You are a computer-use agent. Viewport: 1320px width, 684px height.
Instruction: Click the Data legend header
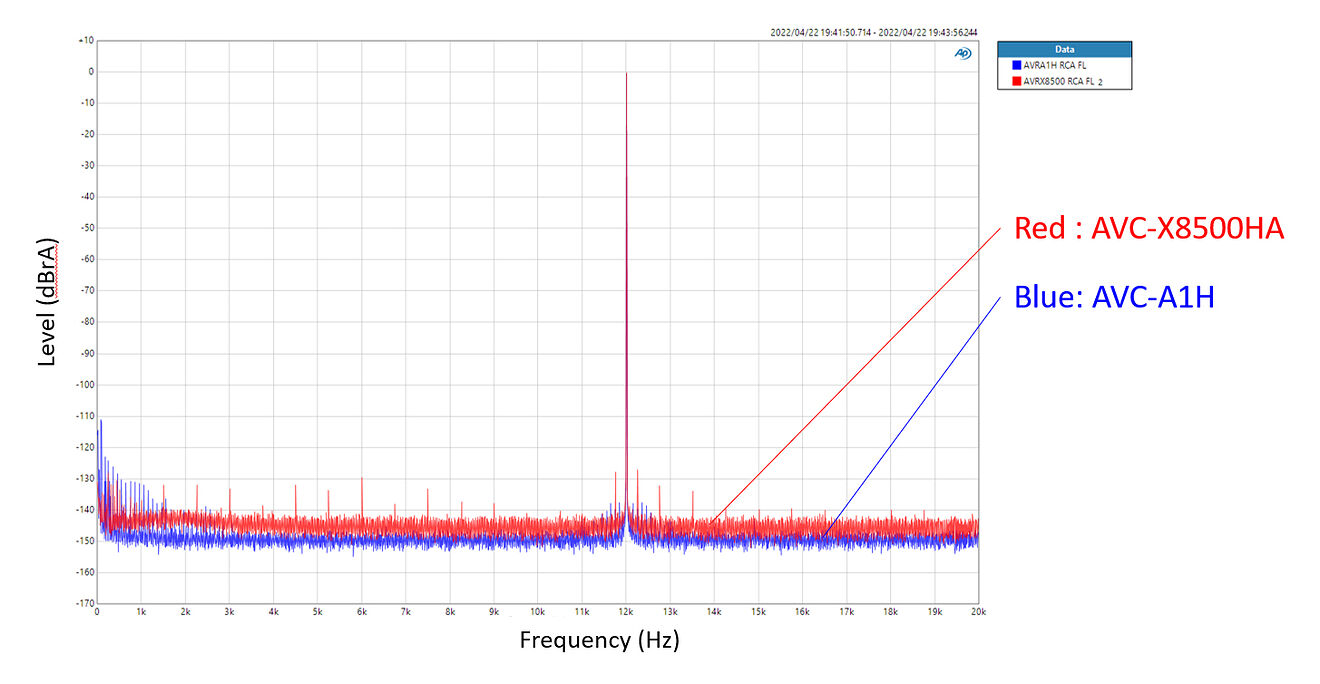(x=1065, y=48)
